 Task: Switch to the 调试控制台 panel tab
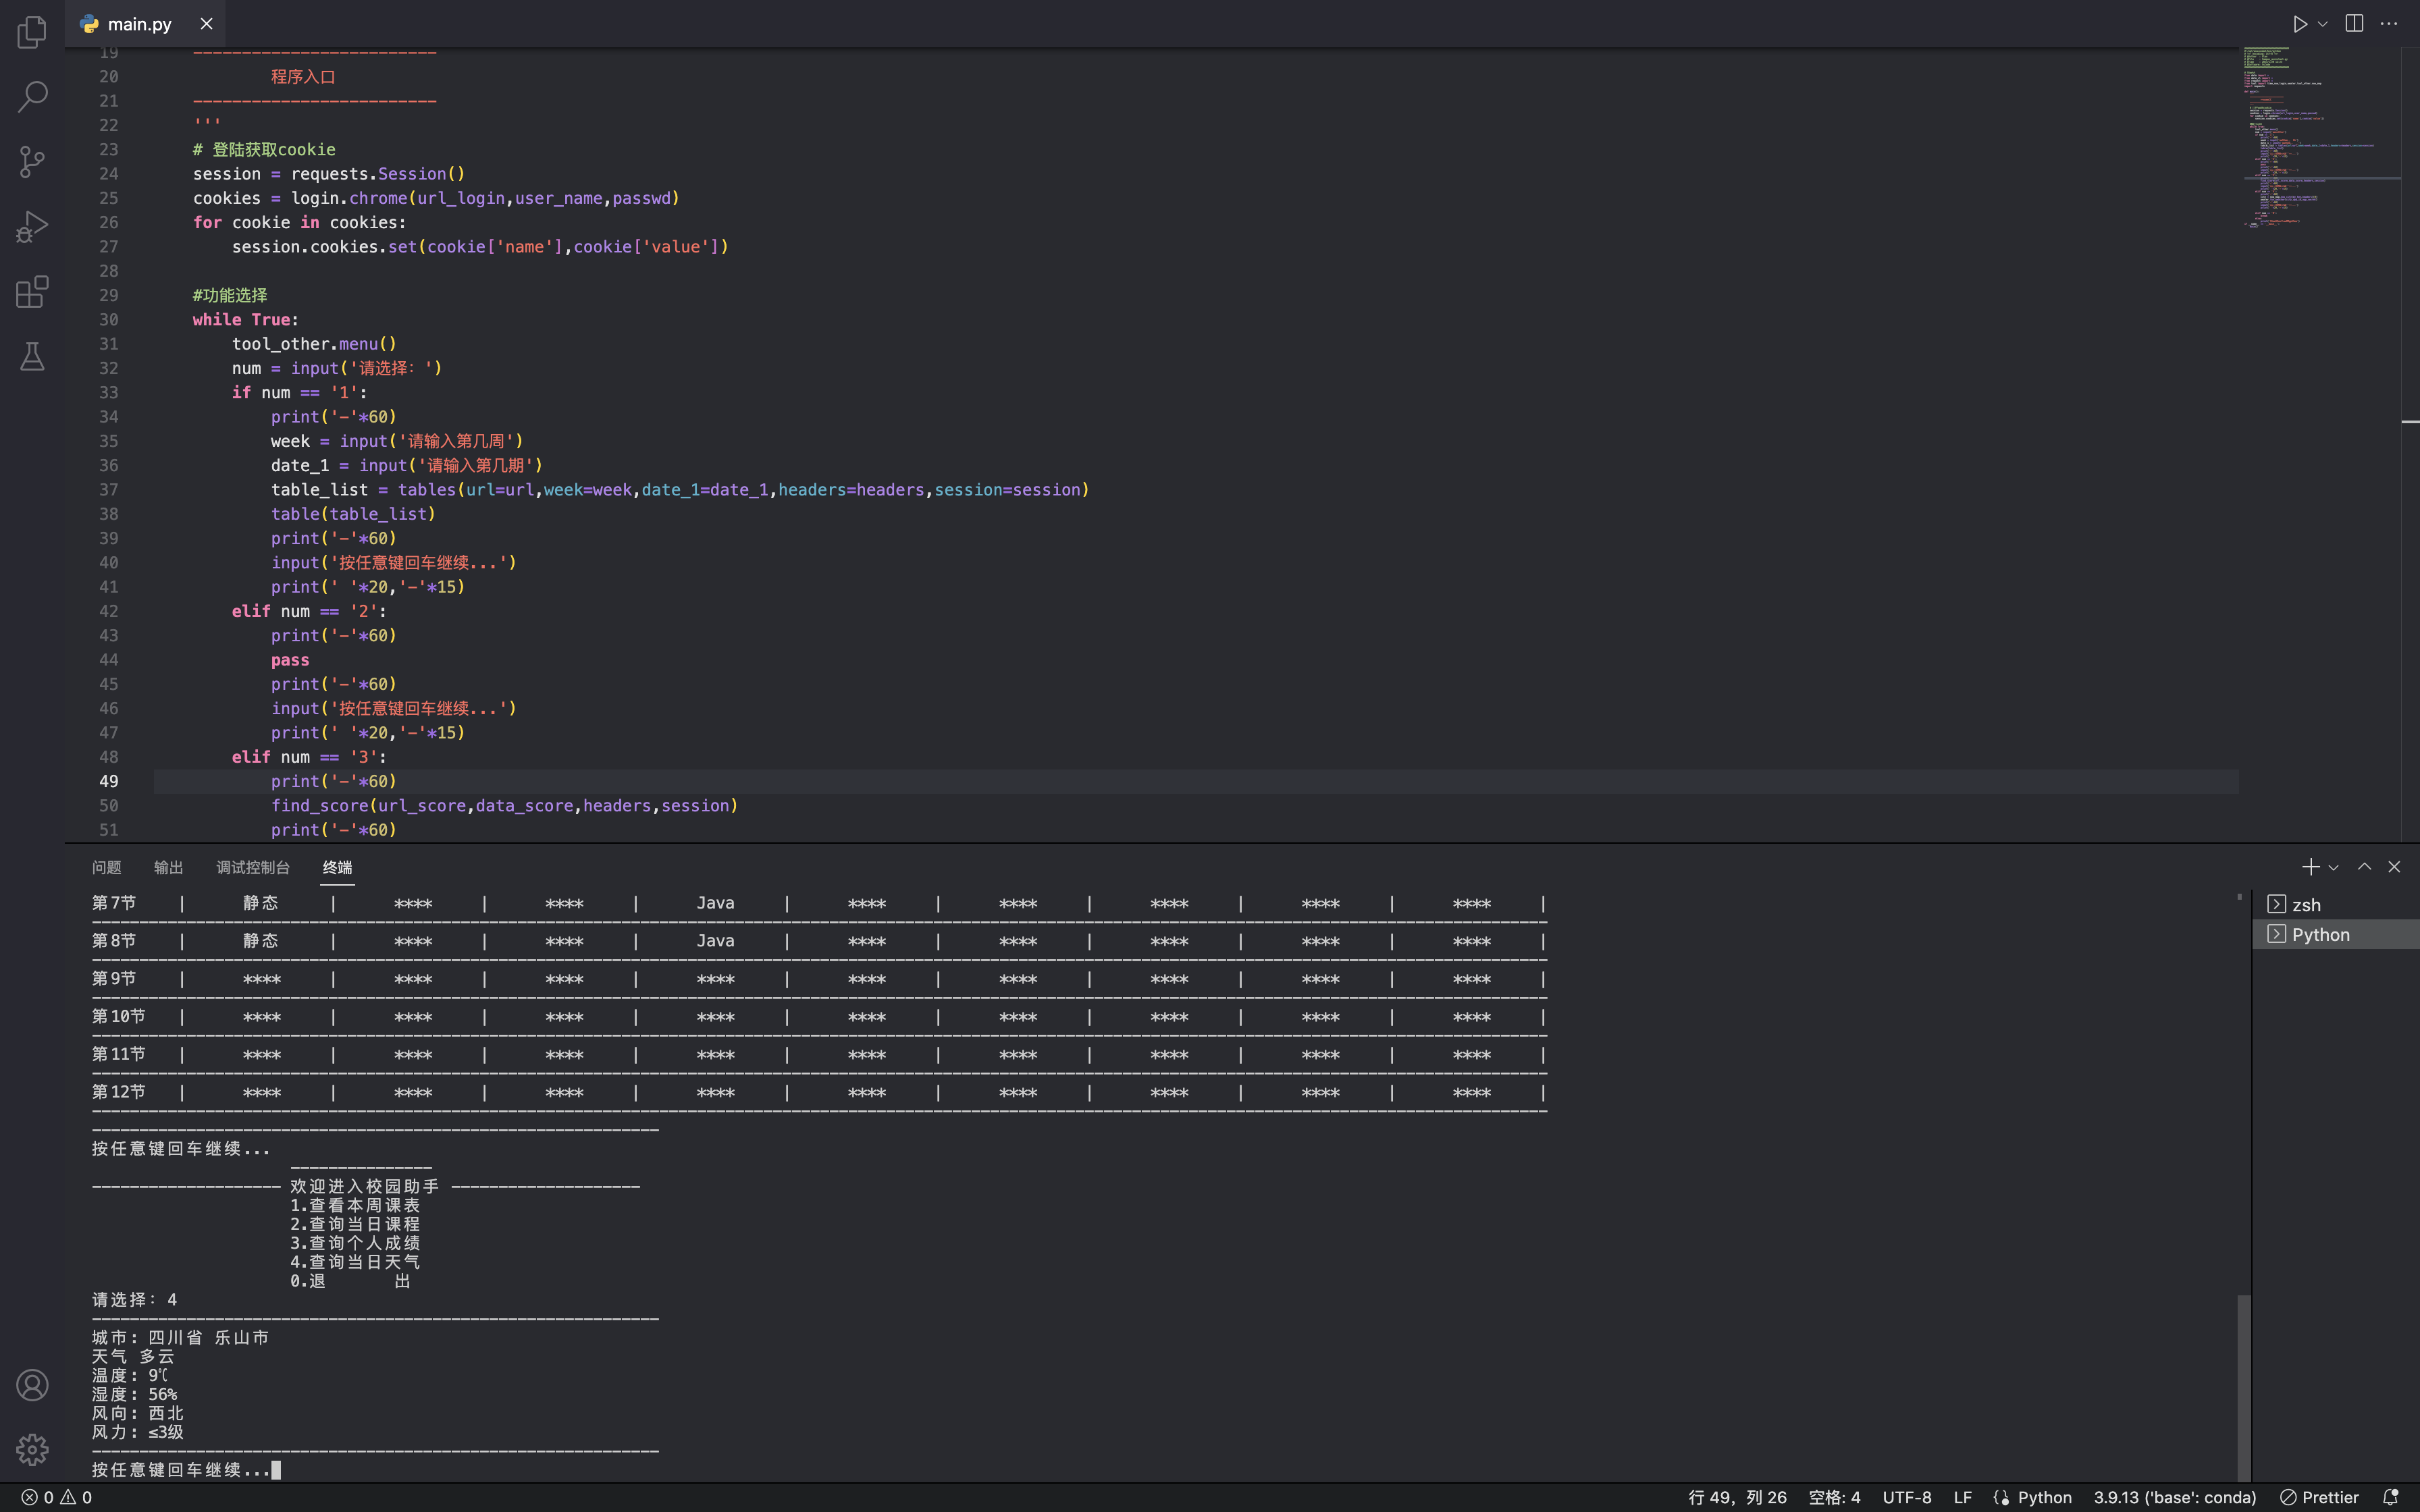click(253, 867)
